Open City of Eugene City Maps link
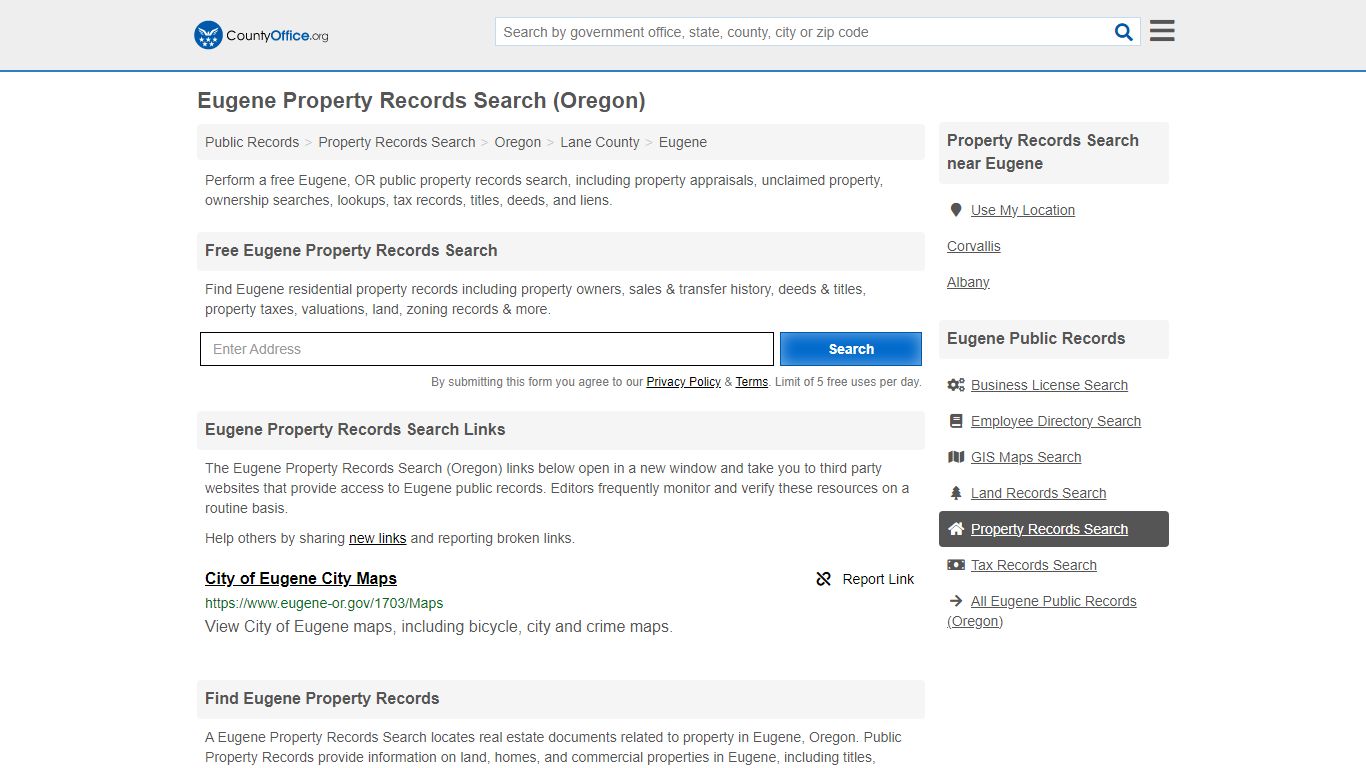The image size is (1366, 768). (301, 578)
